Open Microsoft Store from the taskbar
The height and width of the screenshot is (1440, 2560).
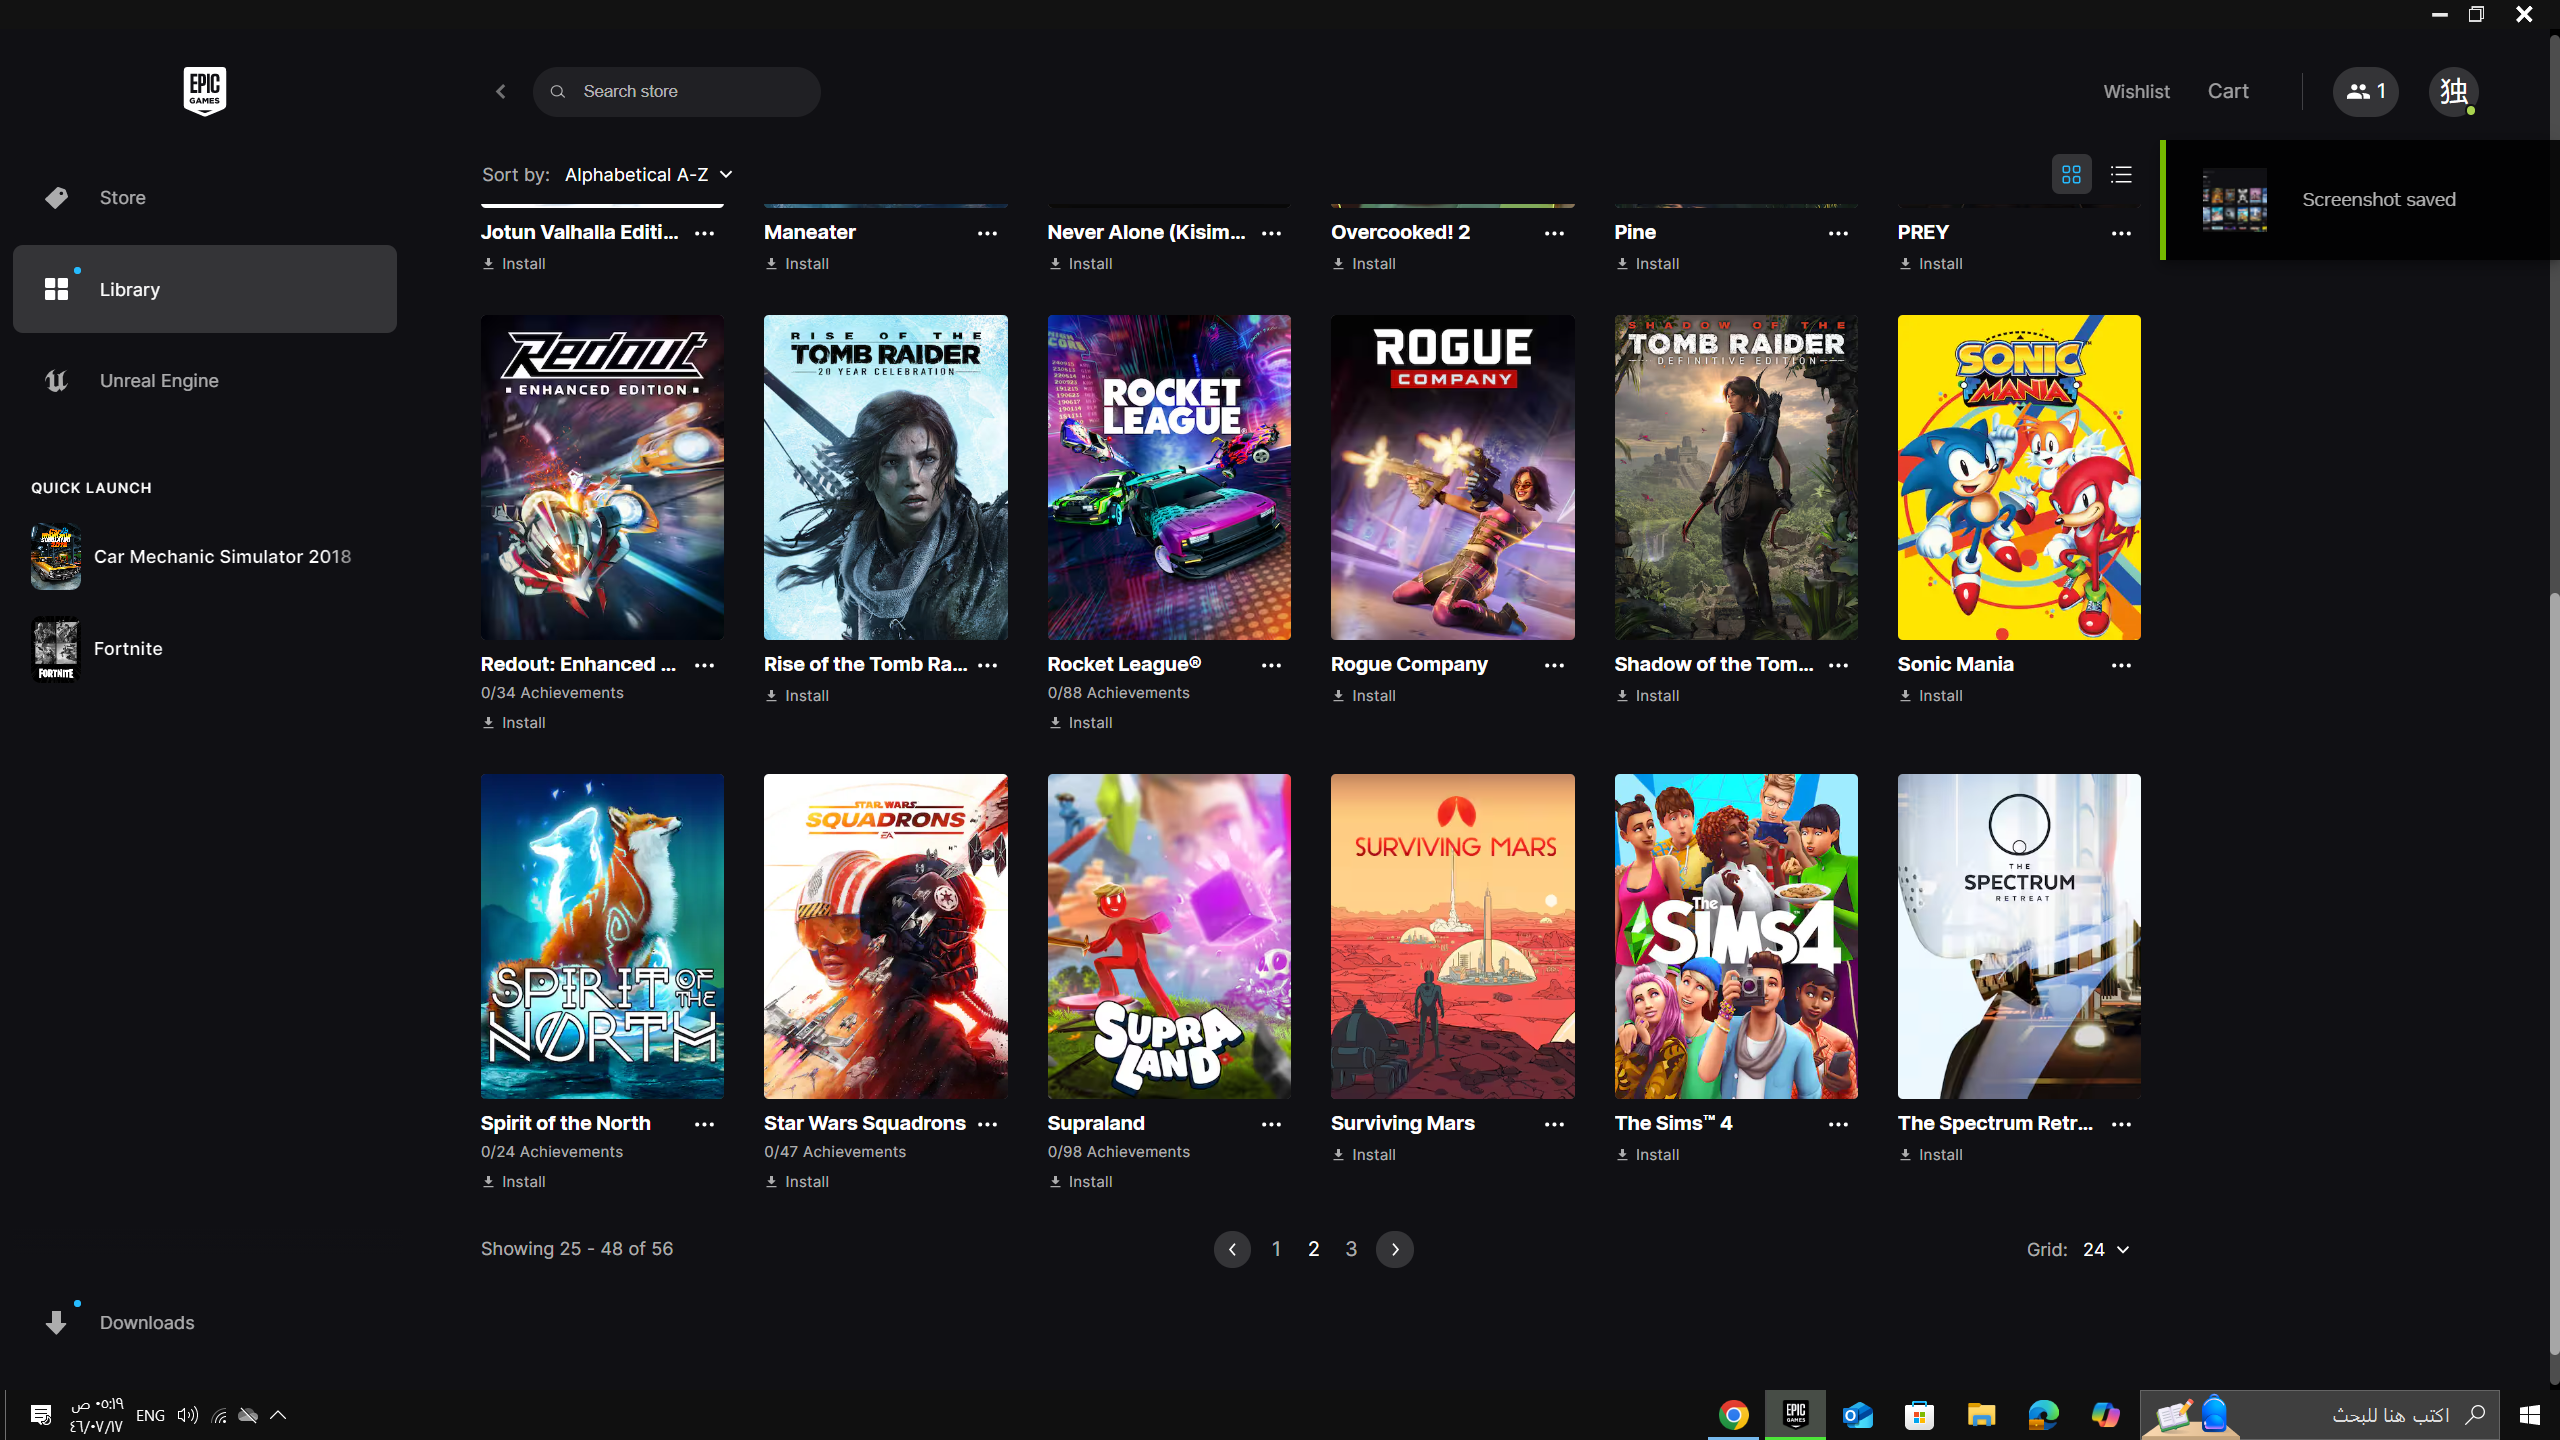click(x=1920, y=1415)
